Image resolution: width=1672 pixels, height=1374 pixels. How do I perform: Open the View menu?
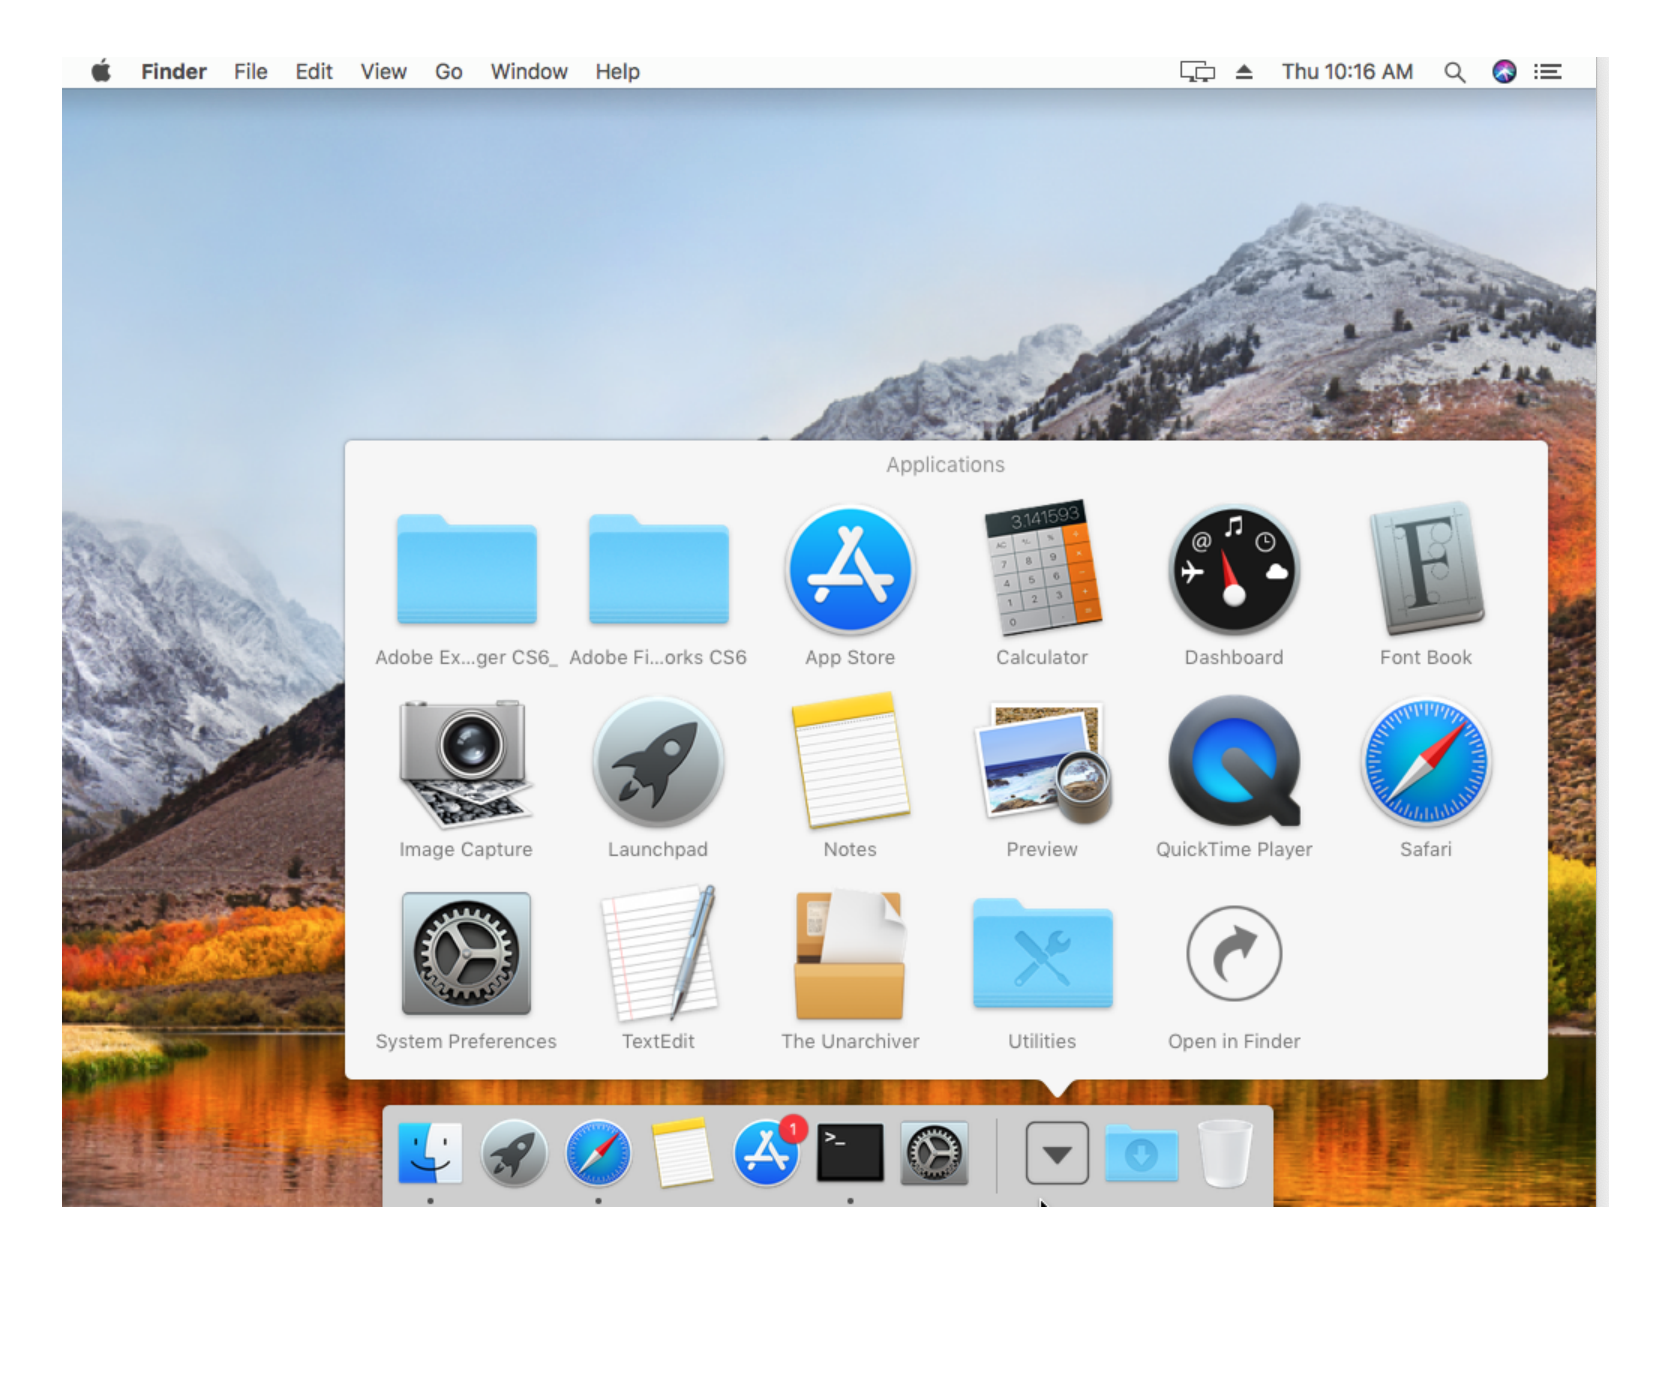click(383, 72)
